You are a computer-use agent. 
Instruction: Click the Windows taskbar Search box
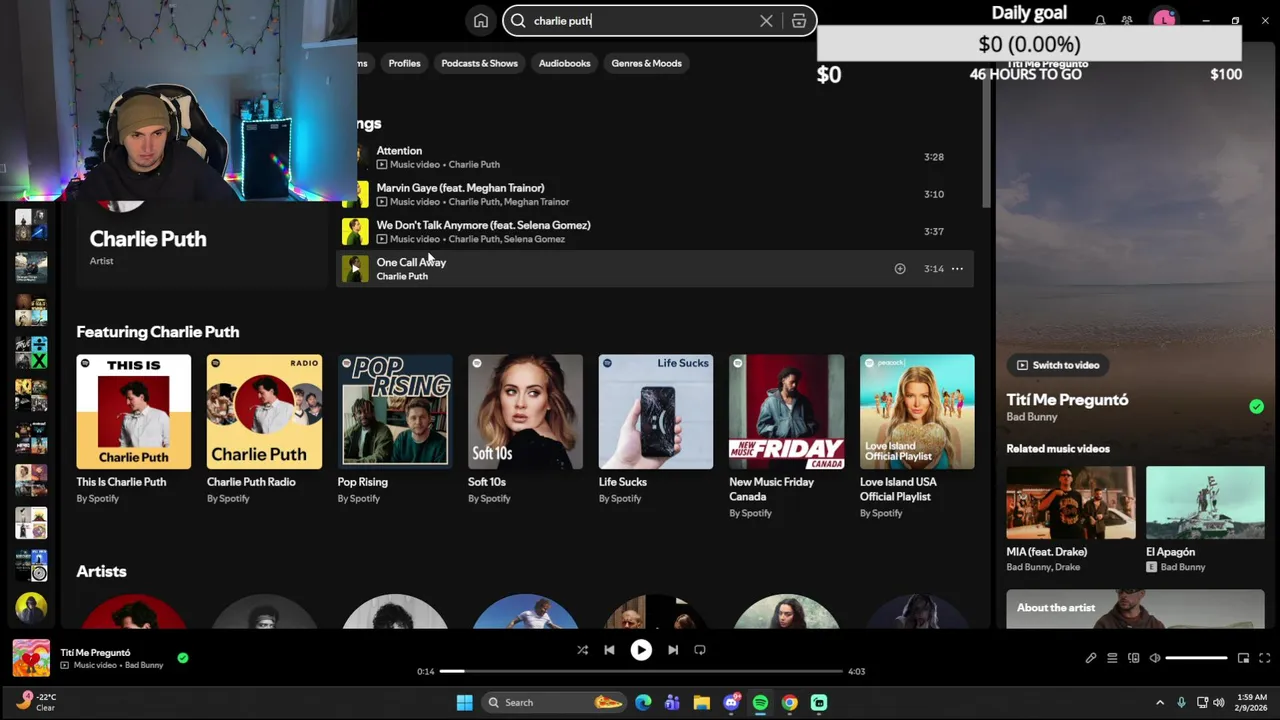(552, 702)
